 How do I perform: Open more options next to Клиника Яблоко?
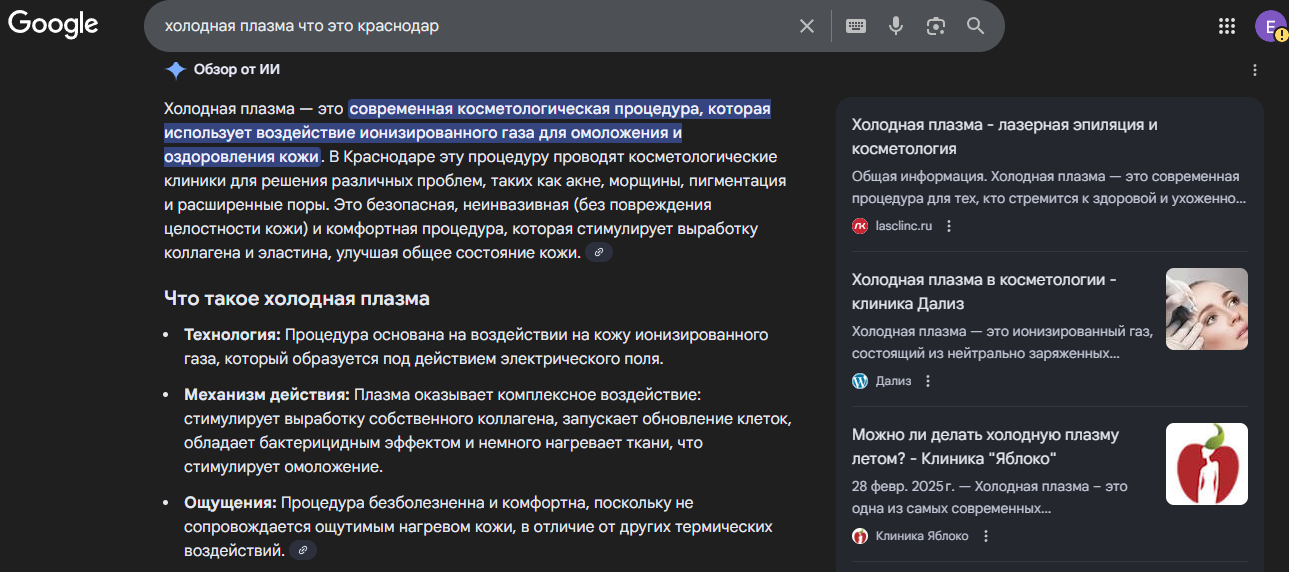click(x=985, y=536)
